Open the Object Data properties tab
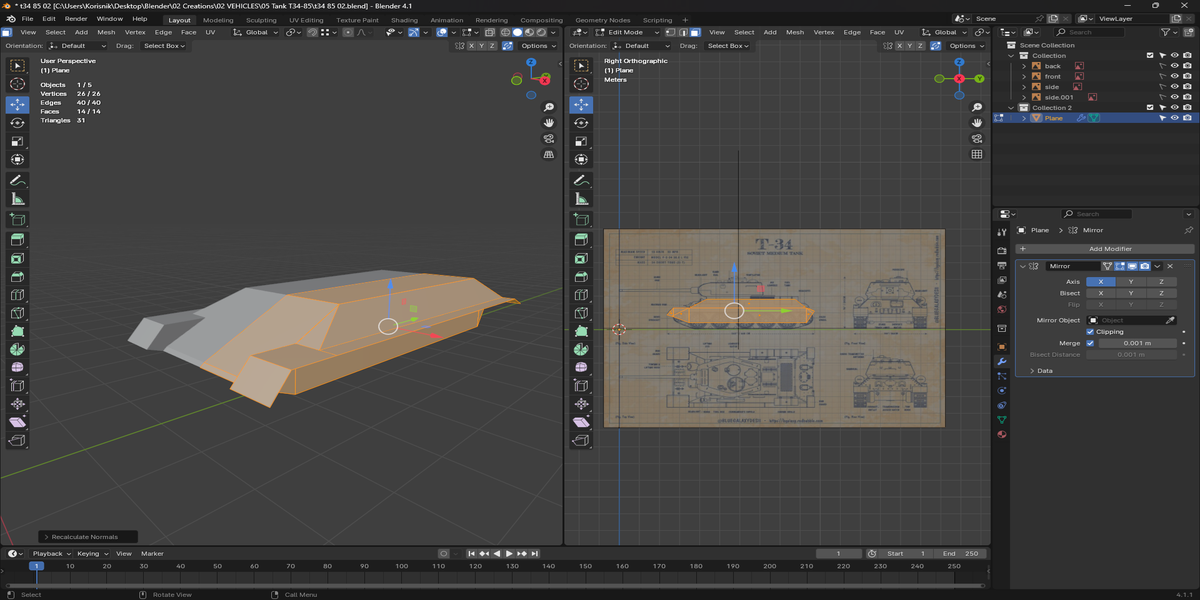Screen dimensions: 1200x600 (1001, 419)
